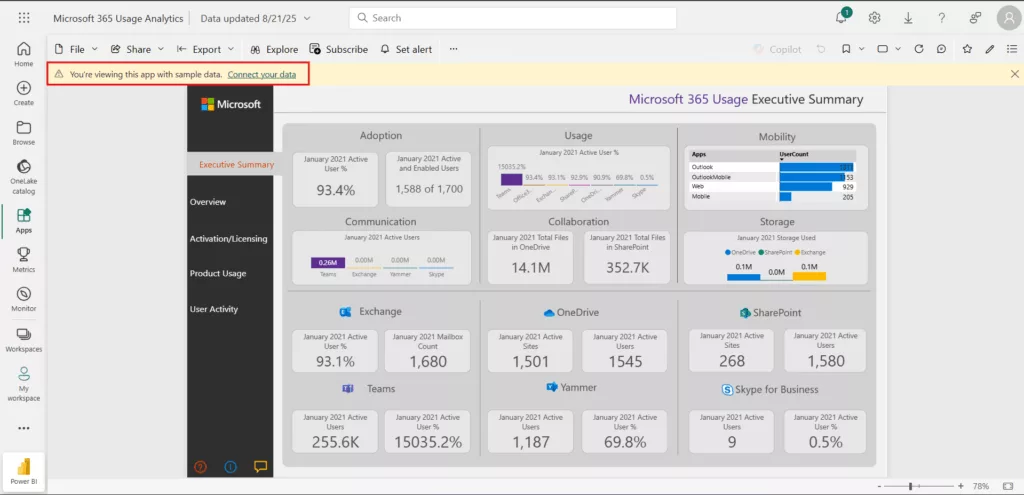The image size is (1024, 495).
Task: Click the zoom out minus button
Action: 879,487
